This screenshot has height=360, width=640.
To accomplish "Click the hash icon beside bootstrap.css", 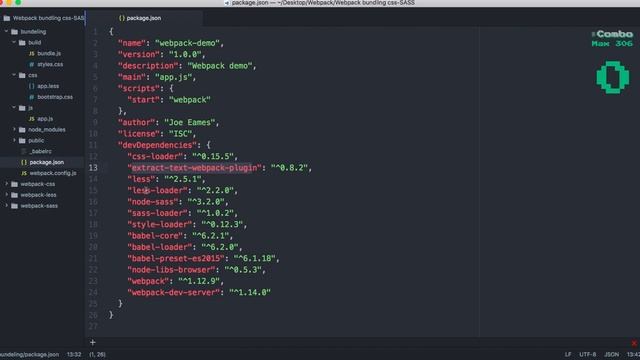I will tap(31, 97).
